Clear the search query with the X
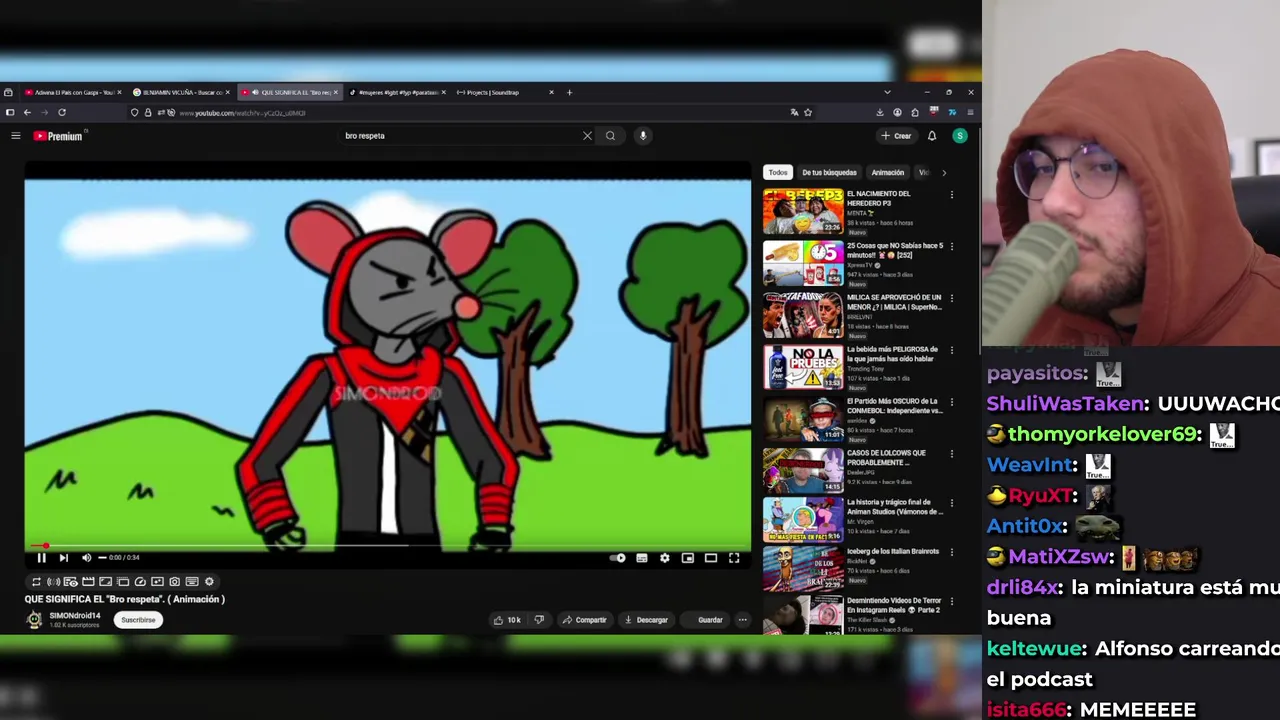1280x720 pixels. [587, 136]
